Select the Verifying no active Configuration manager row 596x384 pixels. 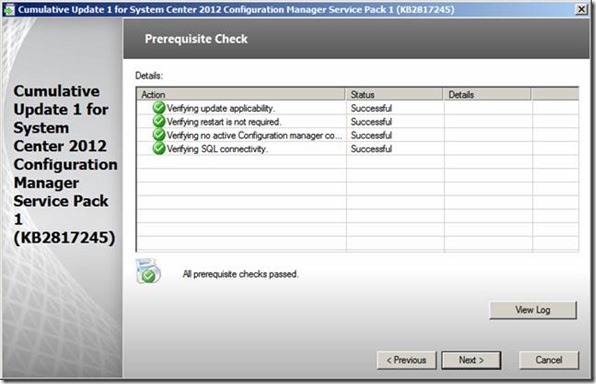pyautogui.click(x=357, y=135)
